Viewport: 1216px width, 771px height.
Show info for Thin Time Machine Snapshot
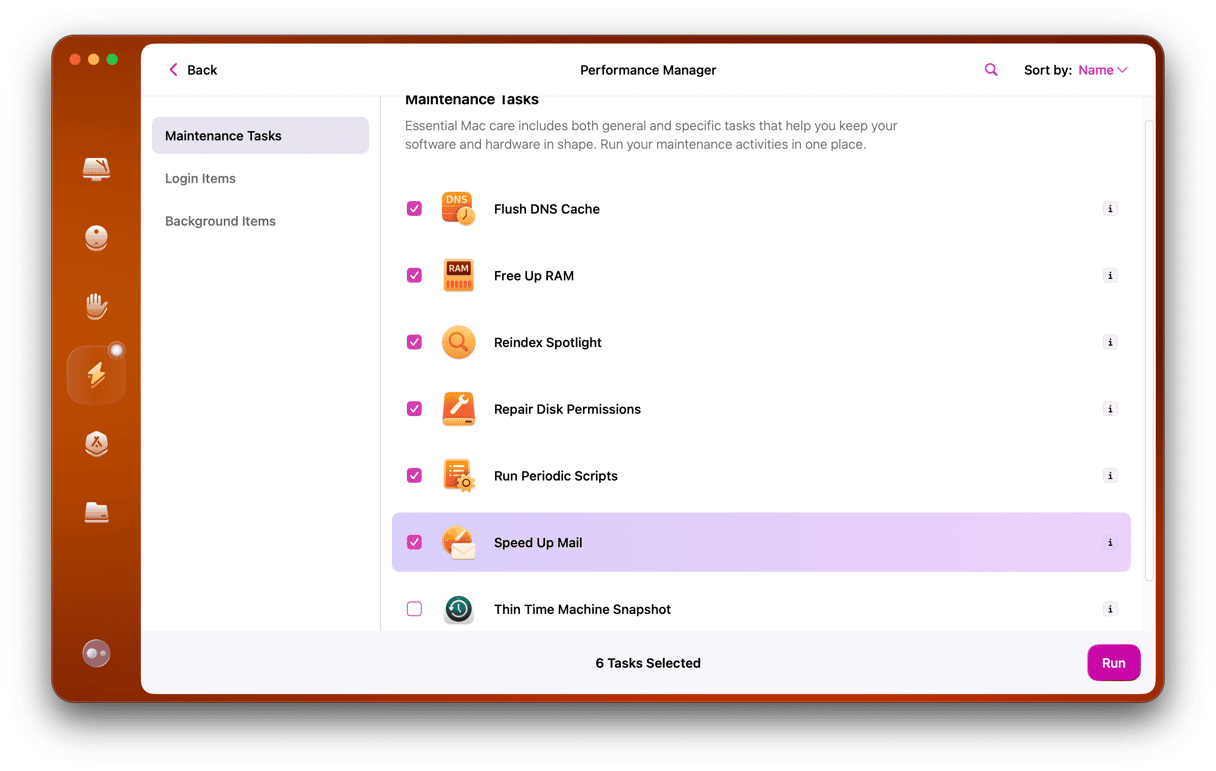point(1110,609)
